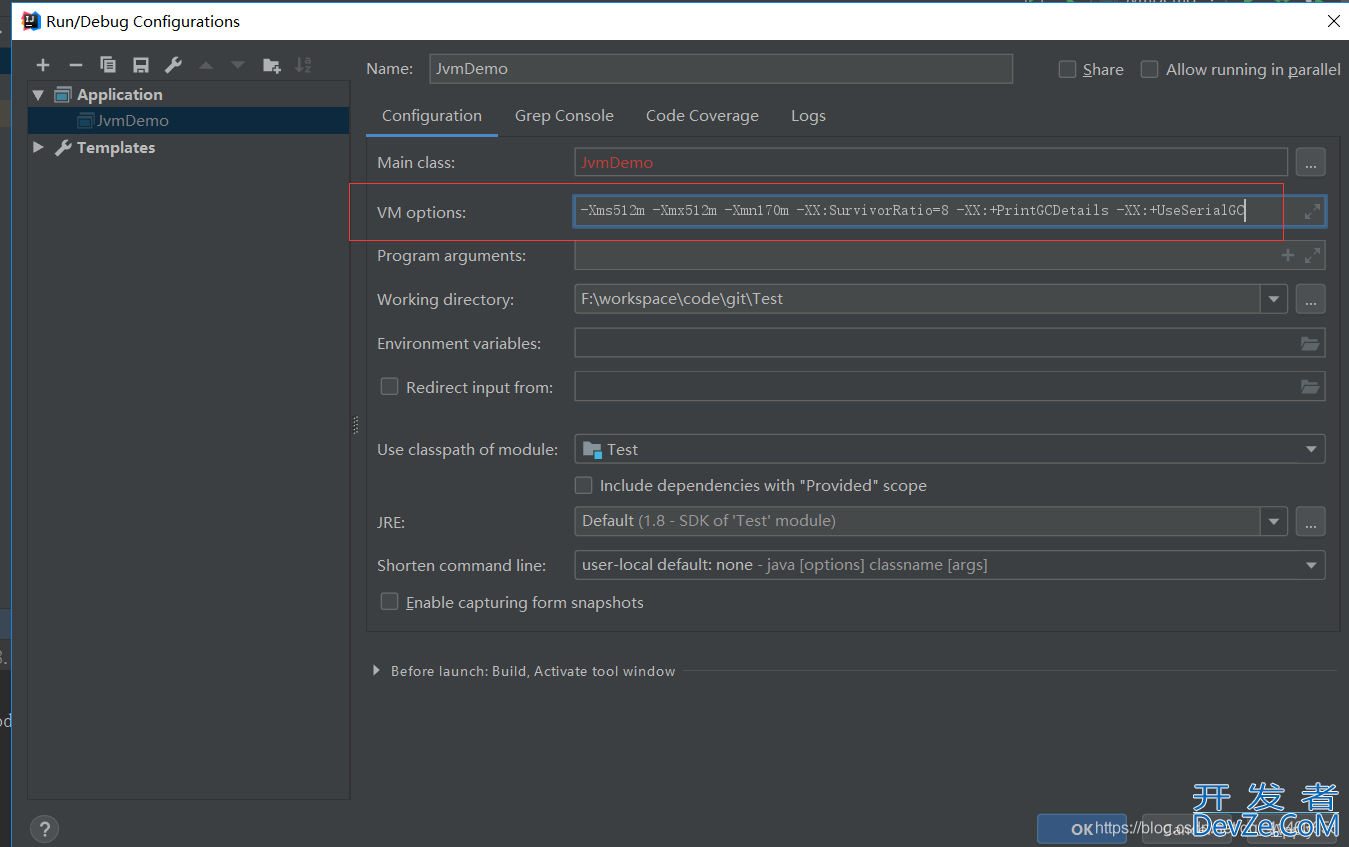Browse environment variables folder icon
Viewport: 1349px width, 847px height.
pyautogui.click(x=1310, y=343)
